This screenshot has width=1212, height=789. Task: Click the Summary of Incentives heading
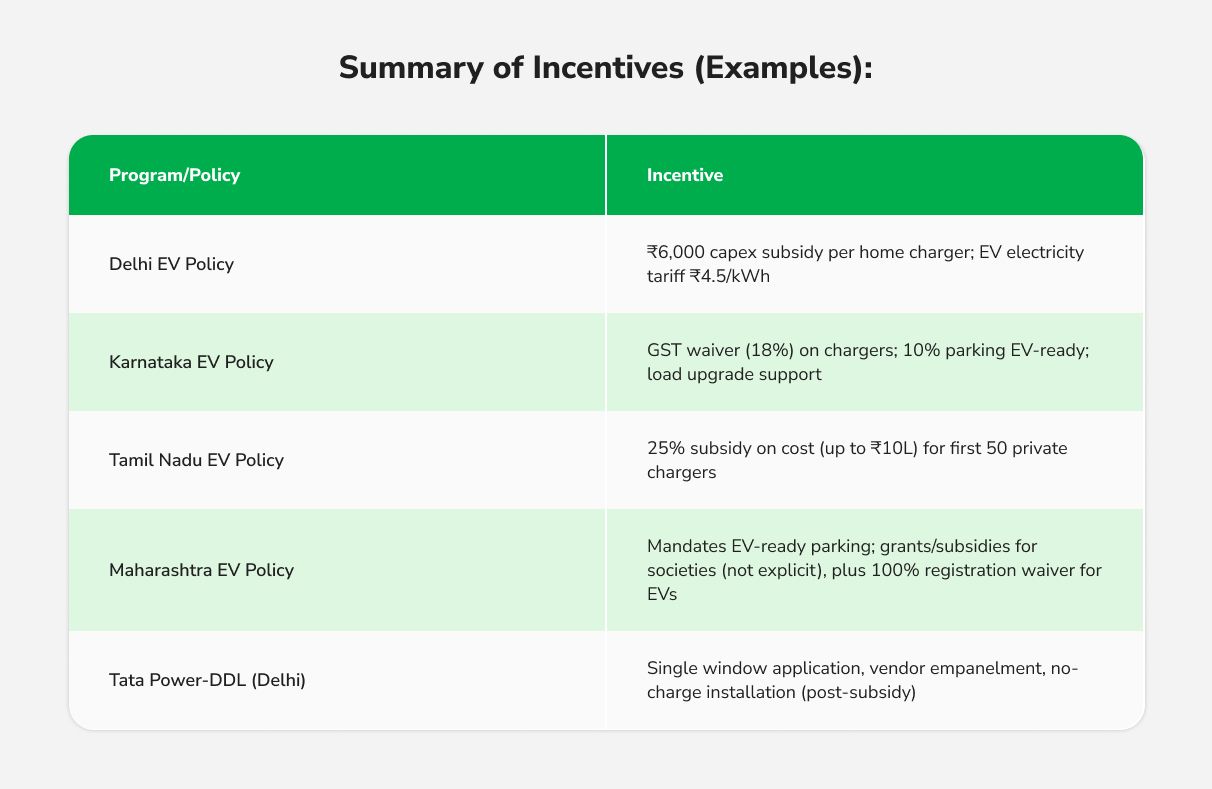[606, 68]
